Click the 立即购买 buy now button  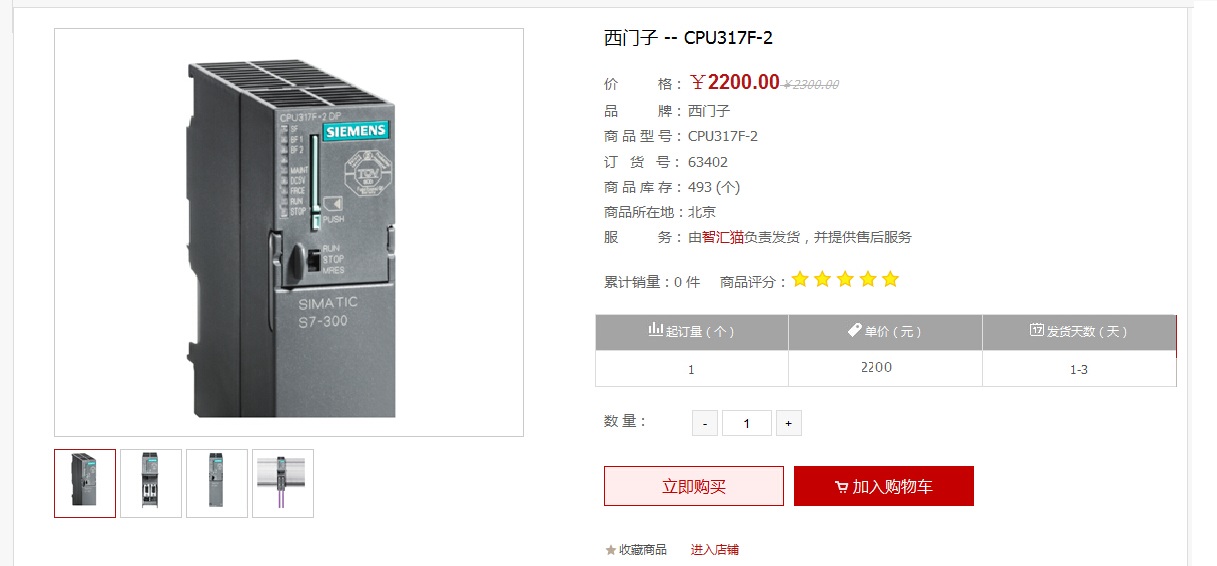pyautogui.click(x=694, y=486)
